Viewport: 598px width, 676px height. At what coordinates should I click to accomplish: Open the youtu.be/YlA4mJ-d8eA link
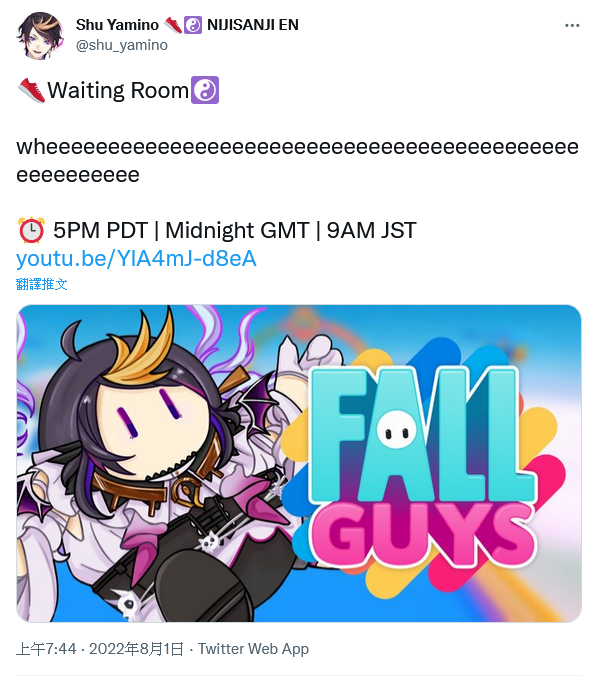pyautogui.click(x=136, y=259)
